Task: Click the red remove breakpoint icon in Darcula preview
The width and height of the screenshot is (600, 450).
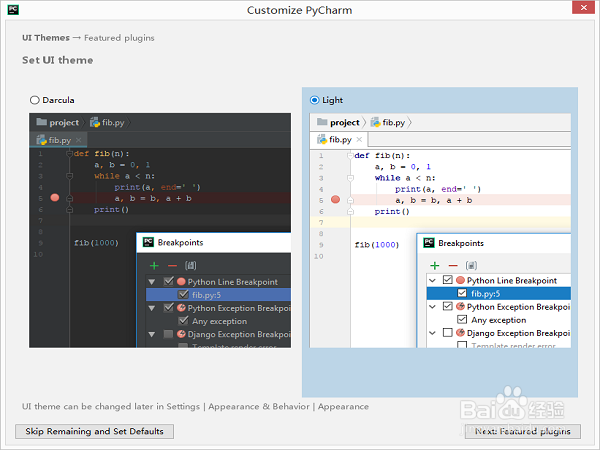Action: [x=173, y=266]
